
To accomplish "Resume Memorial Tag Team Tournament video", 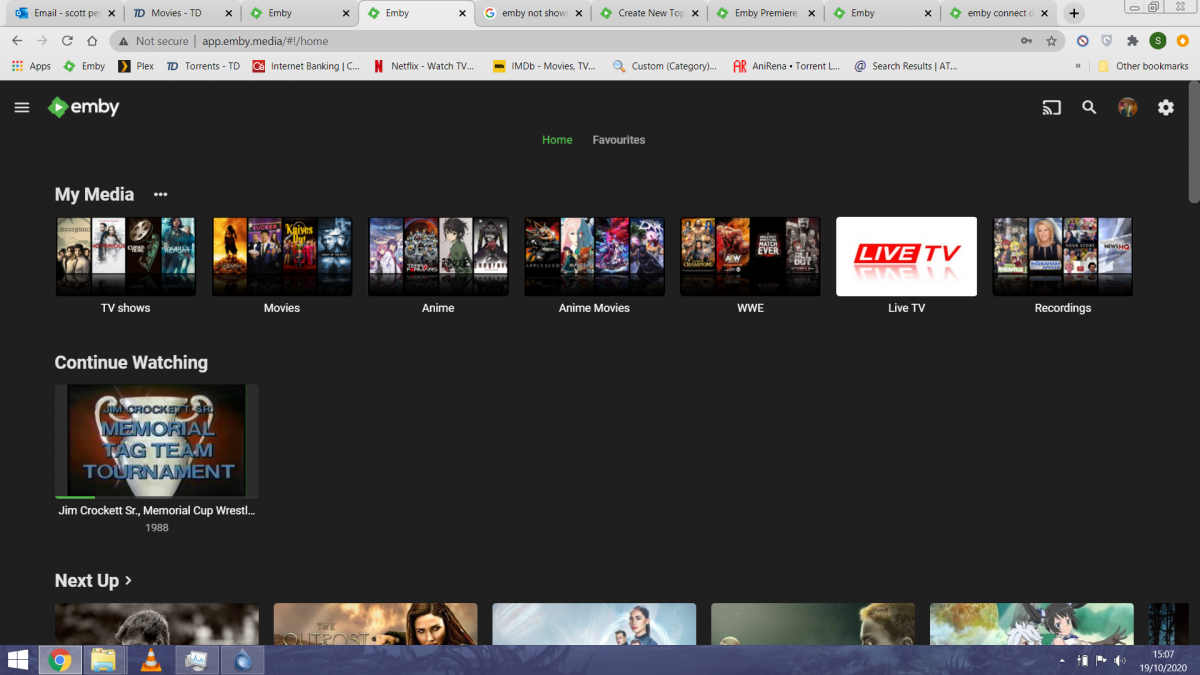I will [157, 441].
